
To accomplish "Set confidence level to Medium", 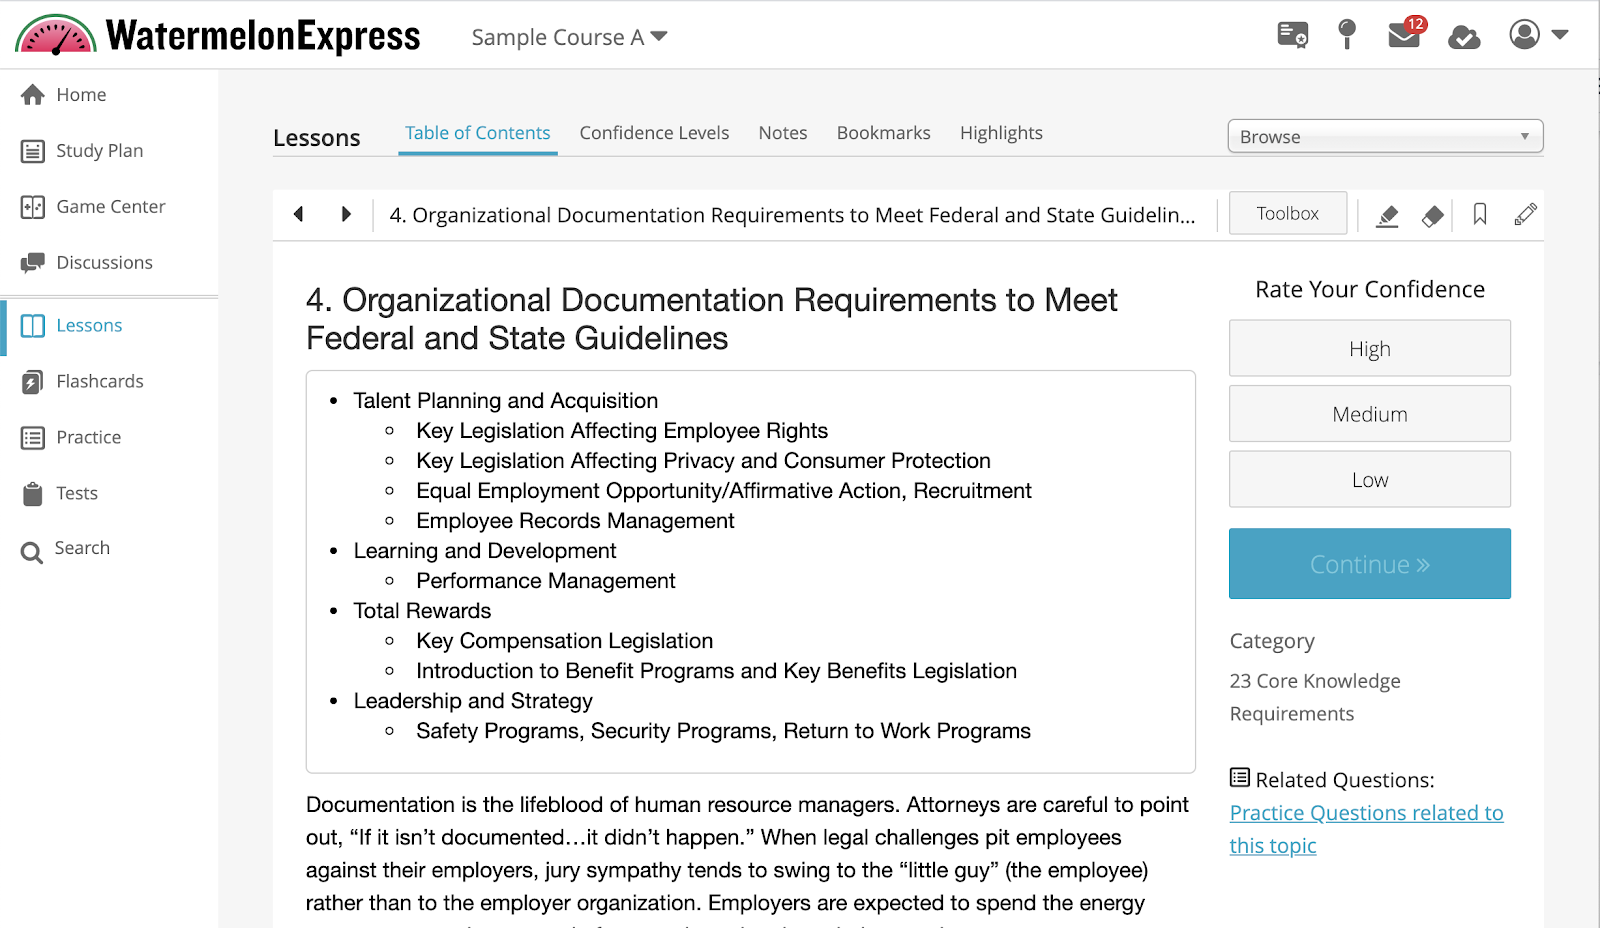I will 1369,414.
